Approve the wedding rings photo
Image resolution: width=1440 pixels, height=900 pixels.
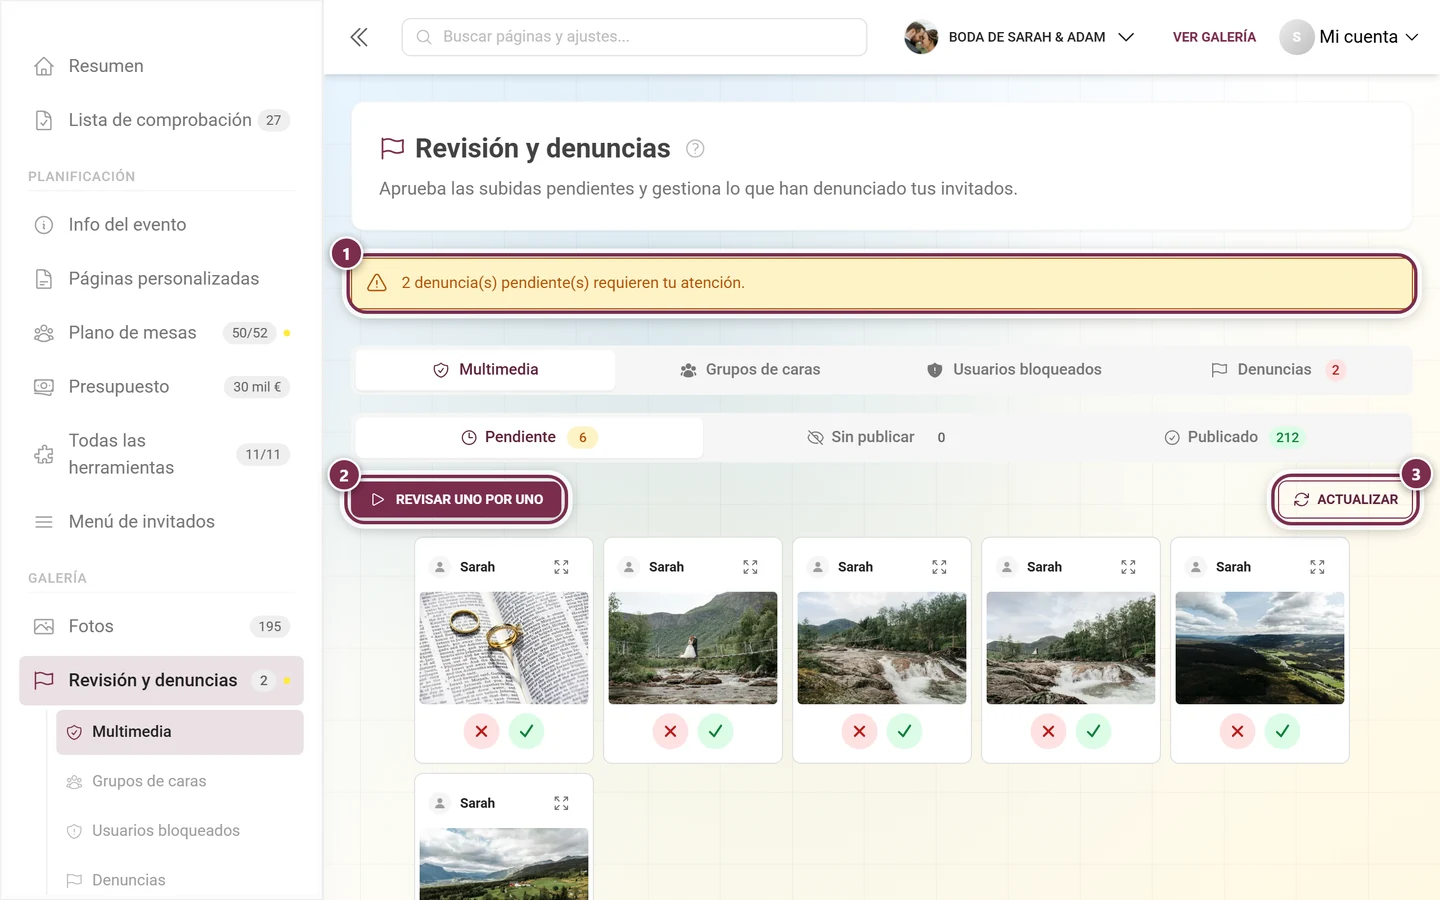coord(526,731)
